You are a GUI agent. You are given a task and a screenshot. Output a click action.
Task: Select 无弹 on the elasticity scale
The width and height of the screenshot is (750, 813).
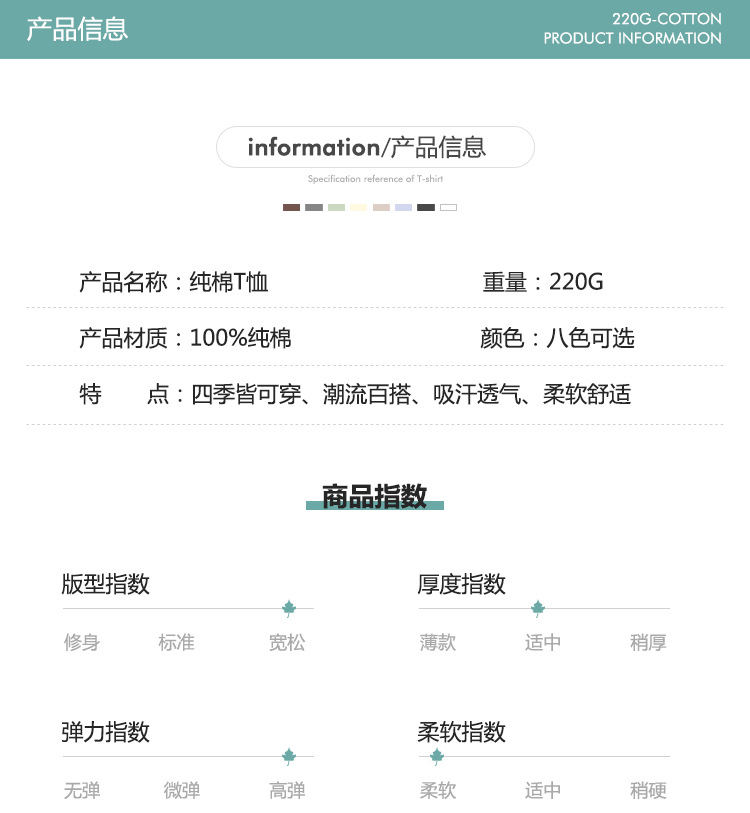pyautogui.click(x=81, y=791)
